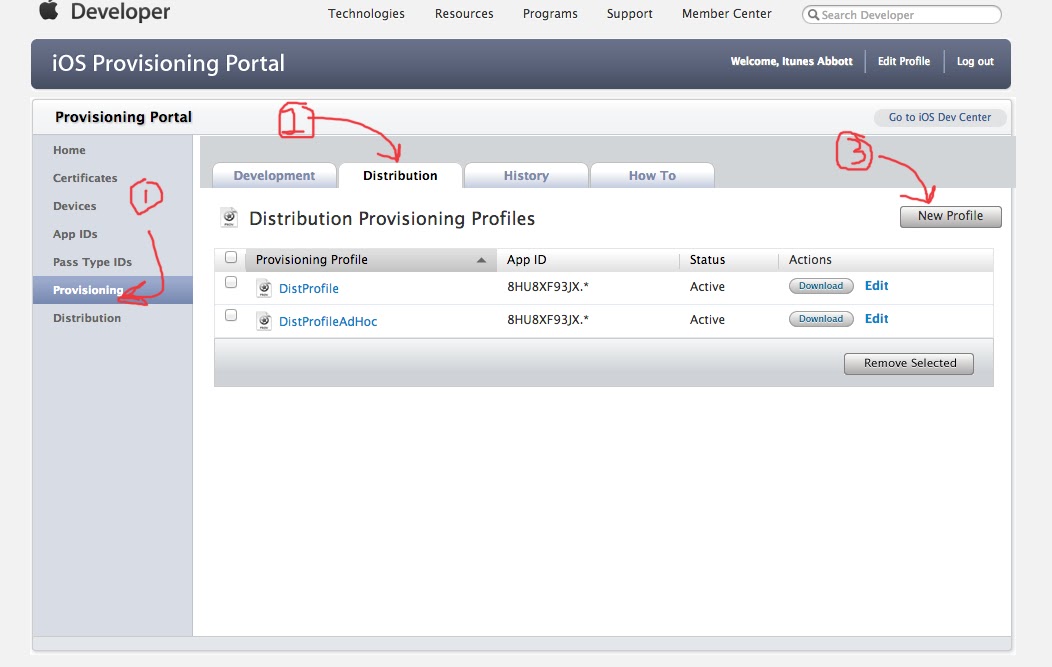The height and width of the screenshot is (667, 1052).
Task: Click the Distribution Provisioning Profiles heading icon
Action: tap(229, 218)
